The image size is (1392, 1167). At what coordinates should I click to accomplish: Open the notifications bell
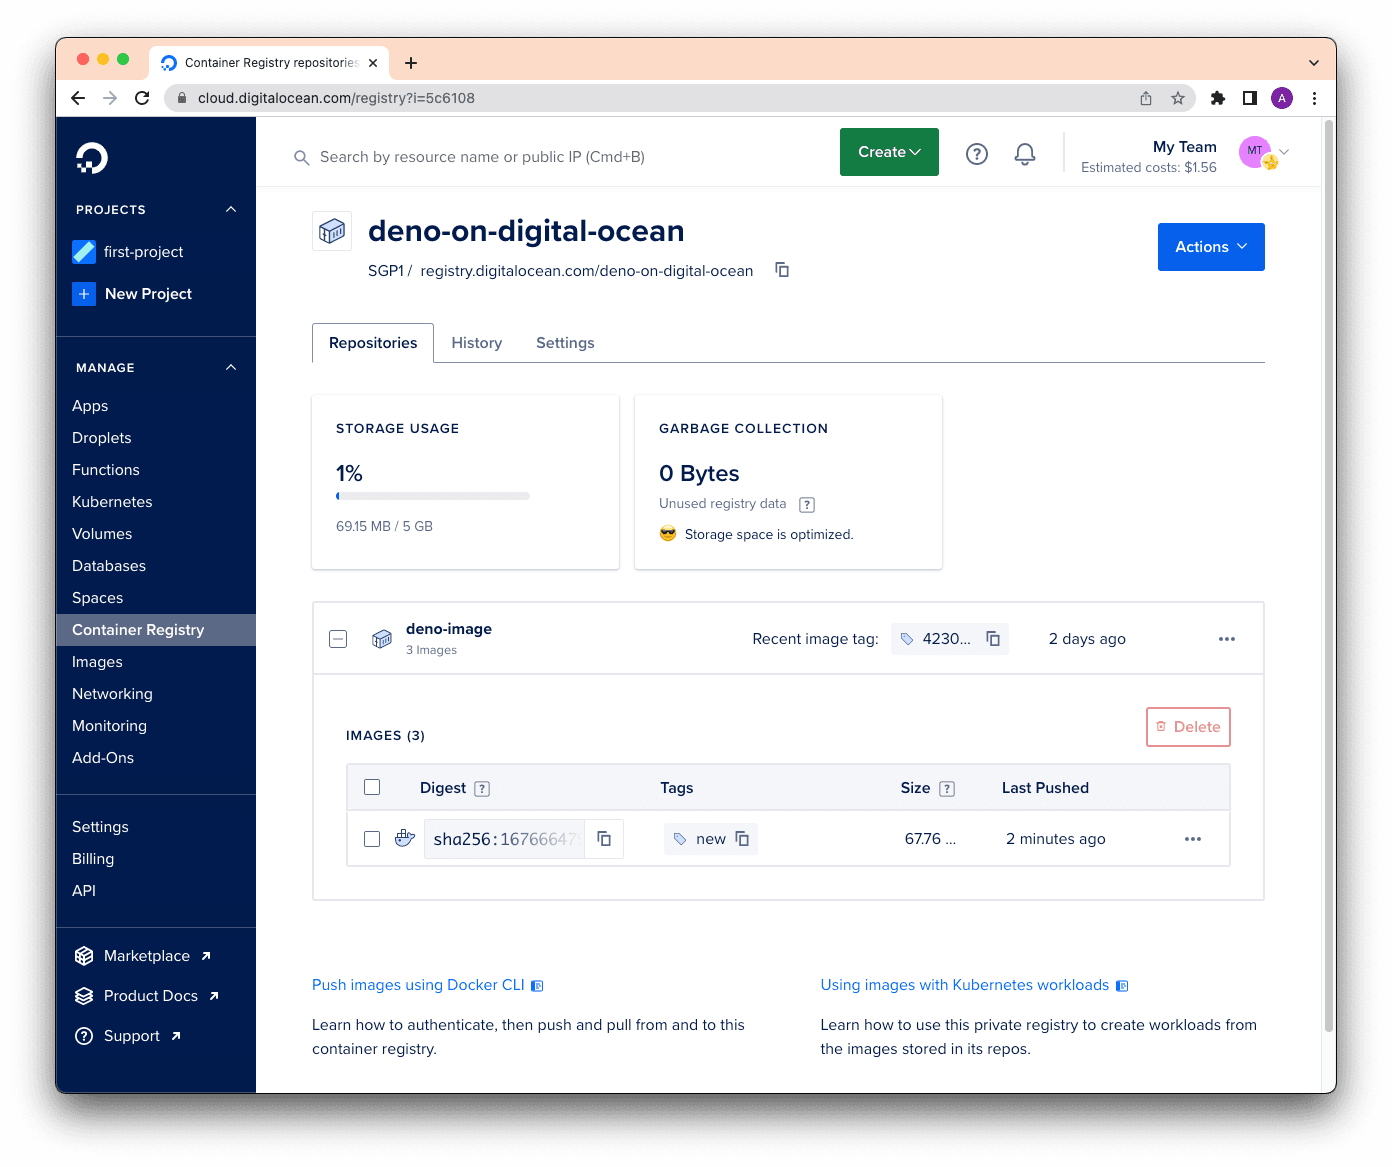coord(1025,154)
